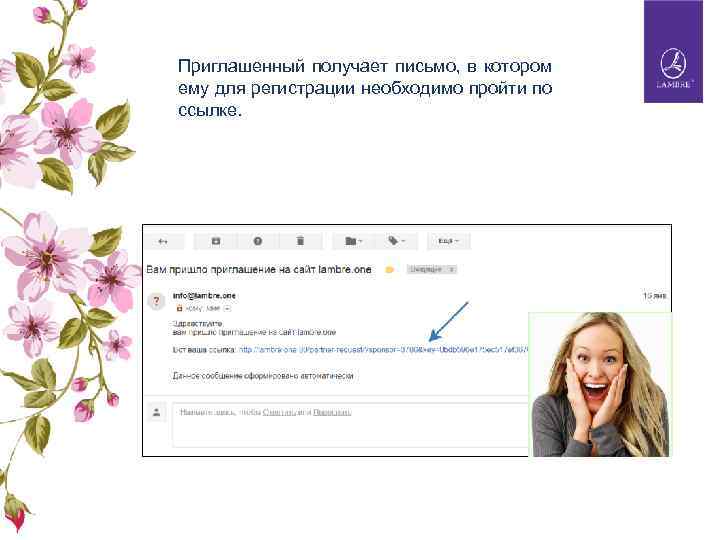
Task: Remove the 'Входящие' label from subject
Action: (451, 270)
